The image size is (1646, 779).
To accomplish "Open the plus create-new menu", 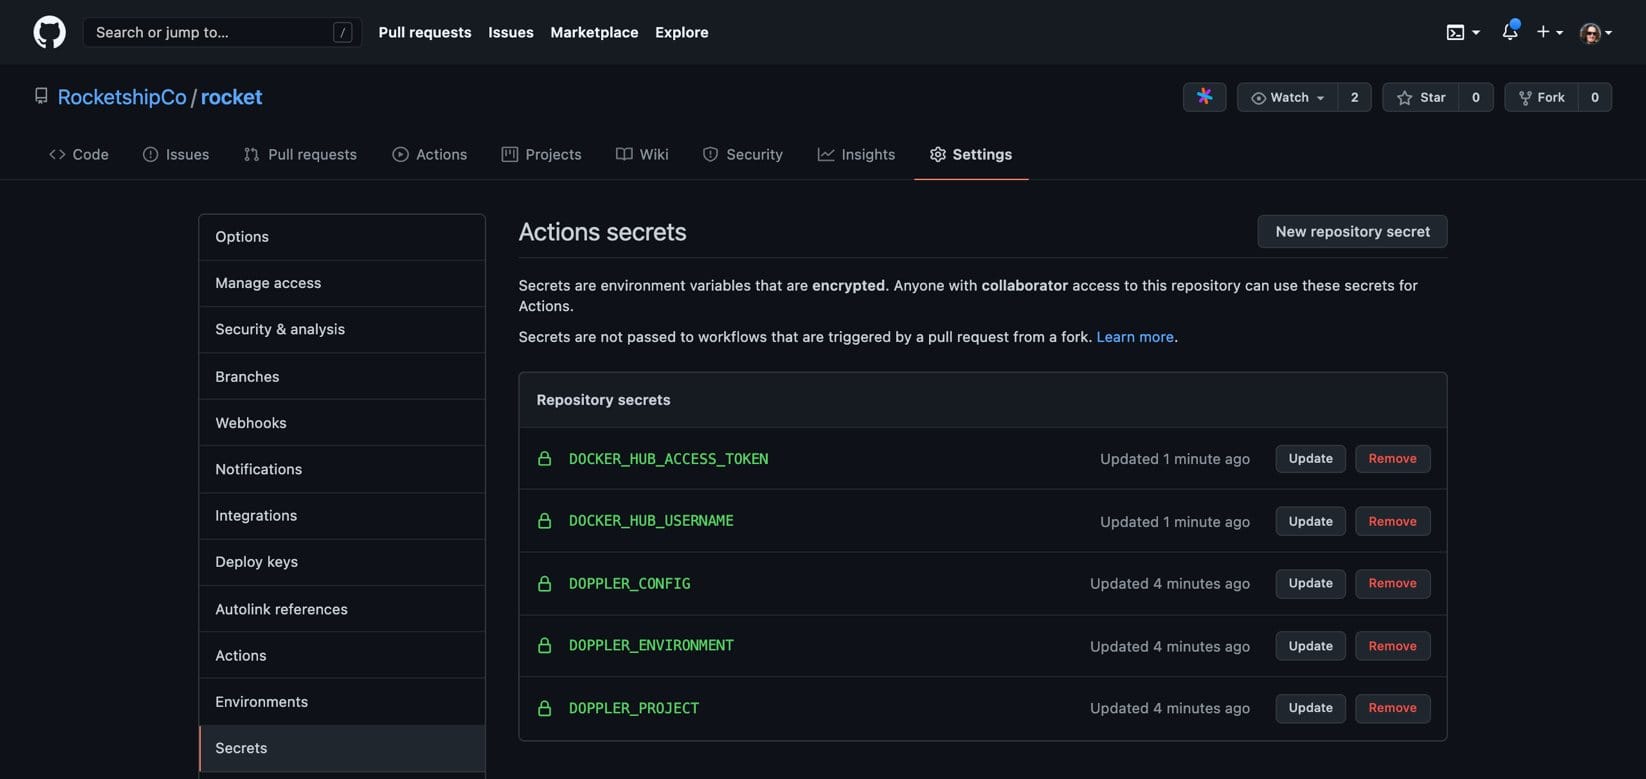I will [1549, 32].
